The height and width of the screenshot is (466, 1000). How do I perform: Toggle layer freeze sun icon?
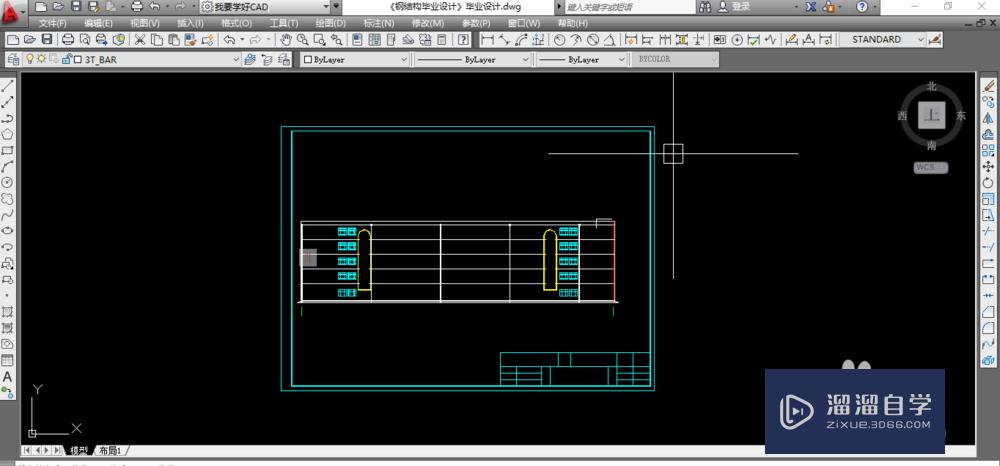pyautogui.click(x=41, y=59)
